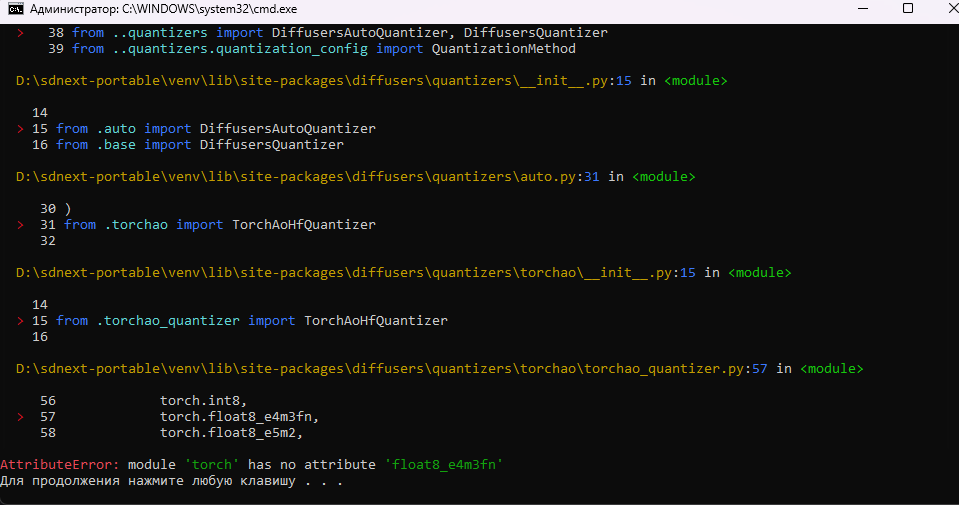Click the red 'AttributeError:' label
Screen dimensions: 959x505
coord(60,465)
